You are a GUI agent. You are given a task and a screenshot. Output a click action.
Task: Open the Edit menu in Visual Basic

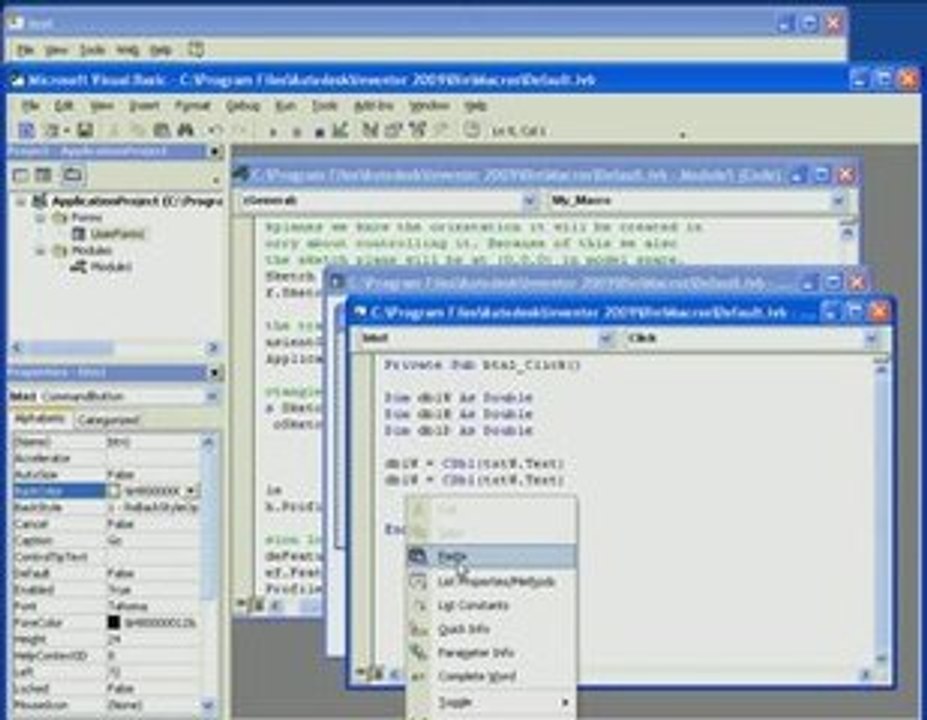coord(63,106)
